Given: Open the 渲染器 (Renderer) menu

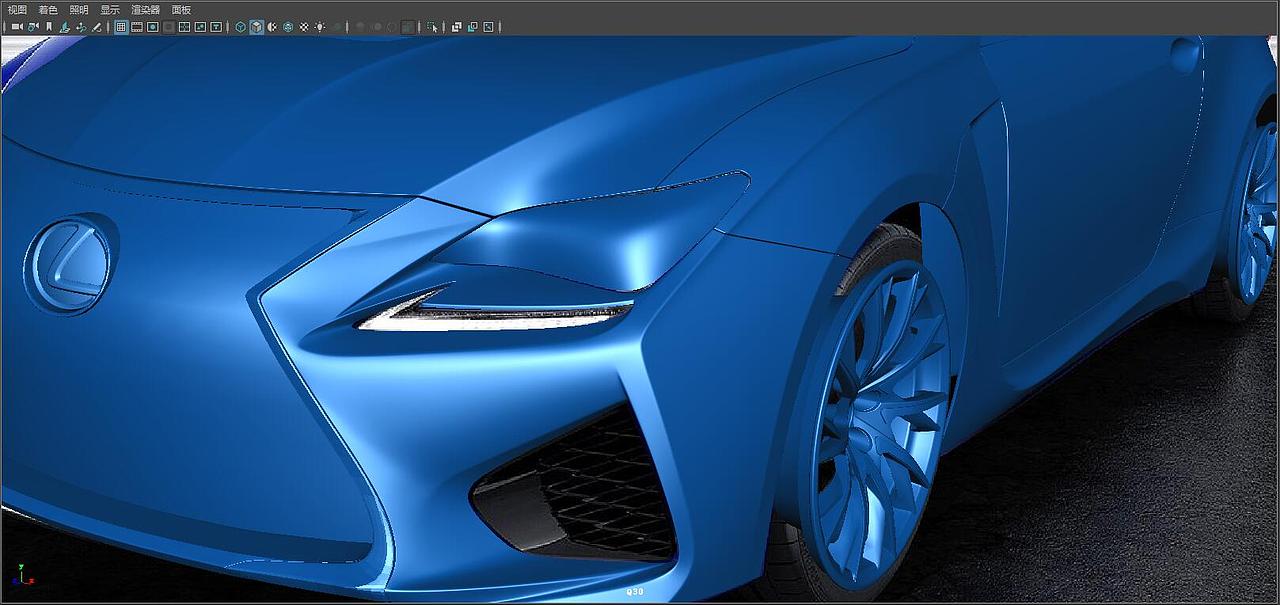Looking at the screenshot, I should 145,9.
